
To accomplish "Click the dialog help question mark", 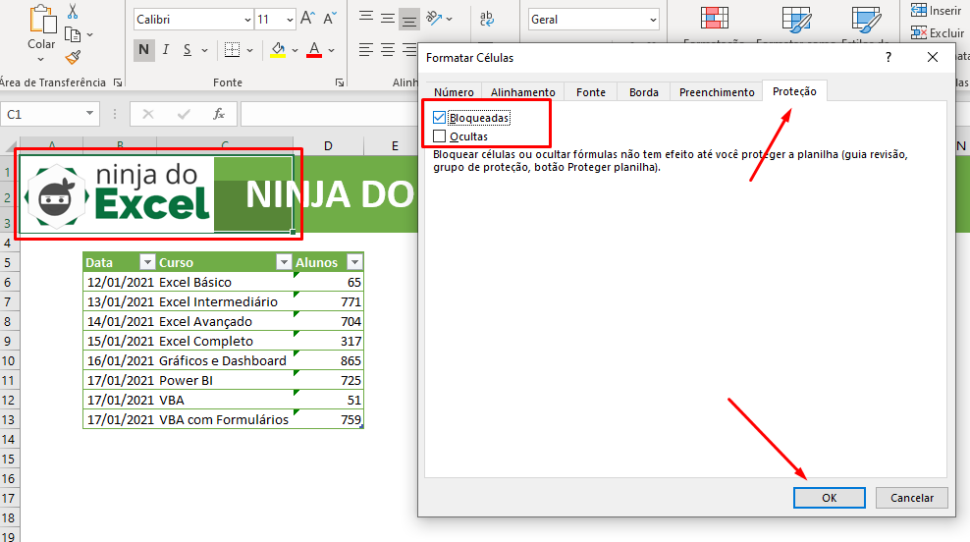I will point(888,58).
